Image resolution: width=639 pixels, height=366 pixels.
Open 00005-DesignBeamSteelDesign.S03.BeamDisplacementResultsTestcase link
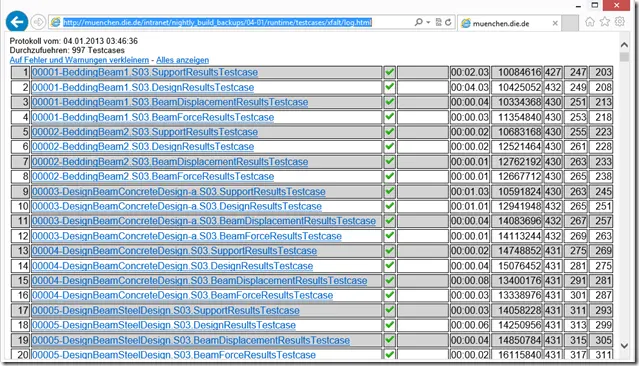(x=191, y=340)
